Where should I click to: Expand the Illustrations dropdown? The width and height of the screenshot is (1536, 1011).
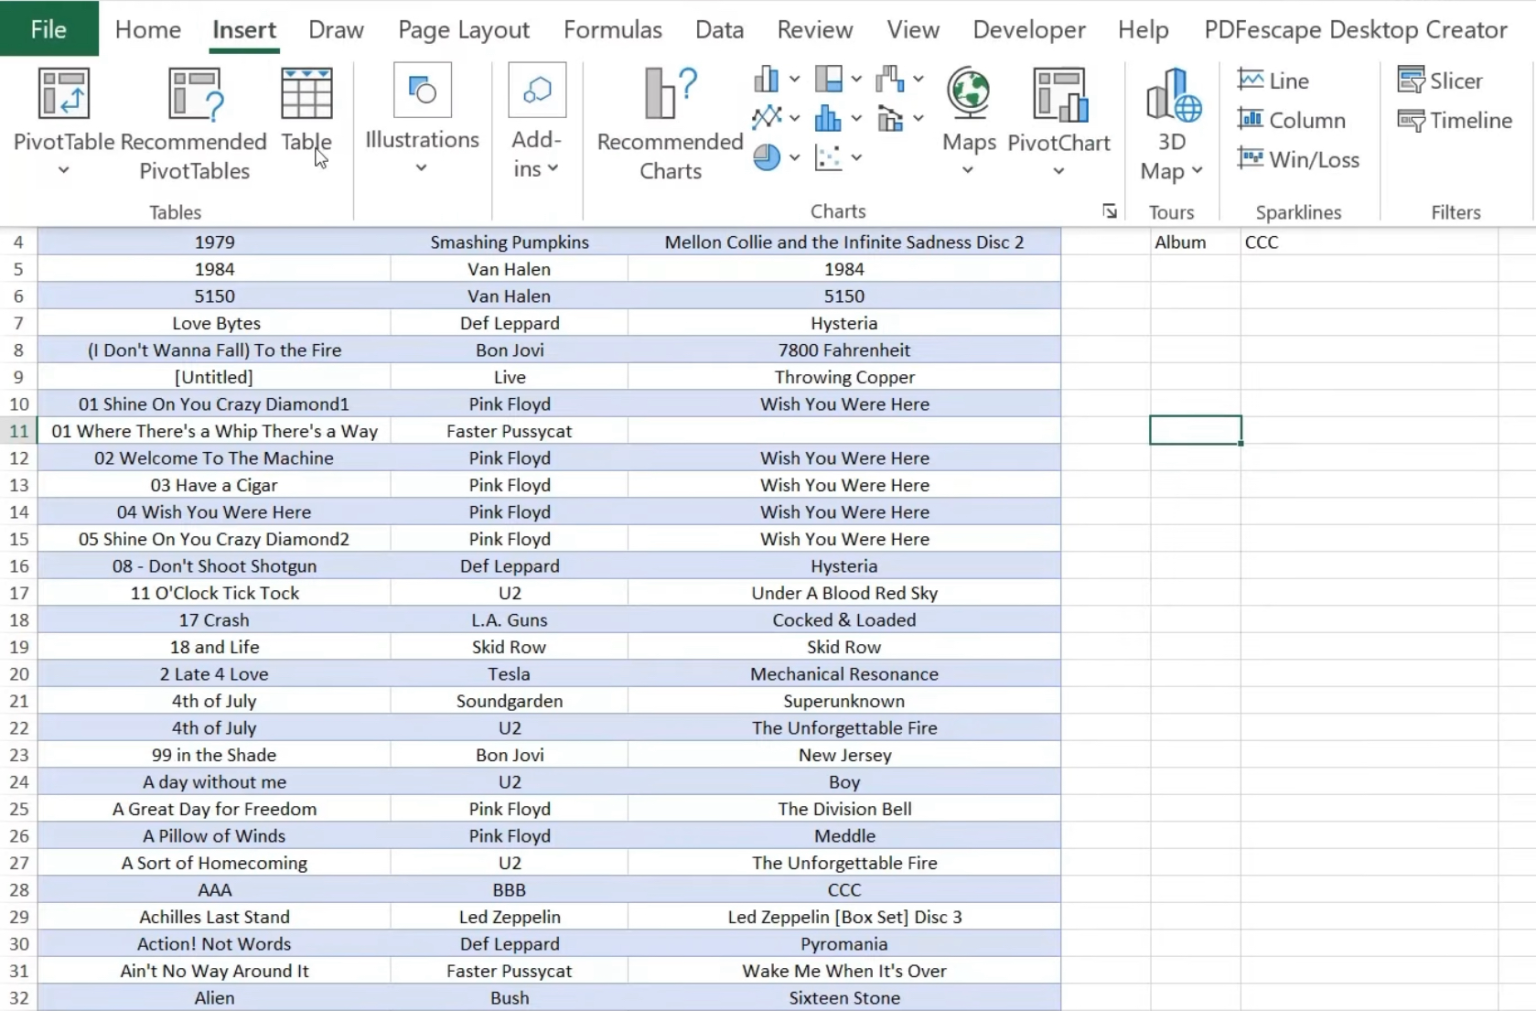pos(422,168)
